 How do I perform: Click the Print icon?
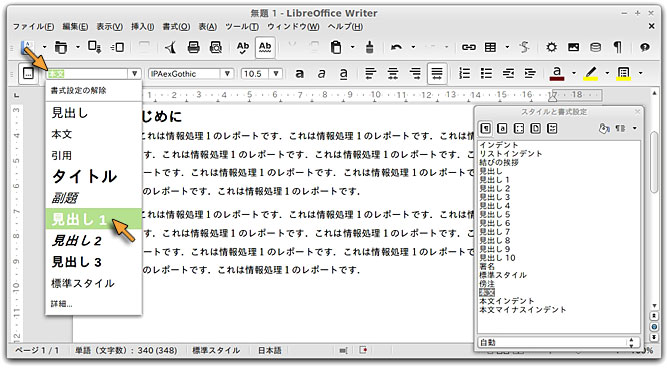tap(194, 47)
